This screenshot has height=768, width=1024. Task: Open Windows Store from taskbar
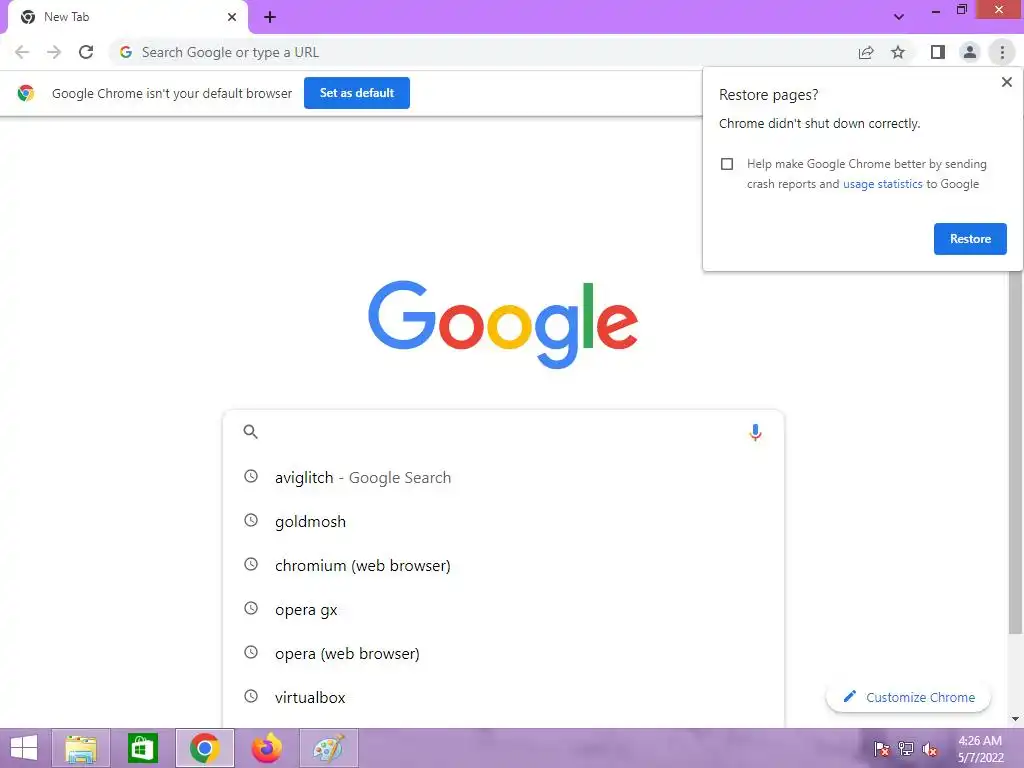pyautogui.click(x=143, y=748)
